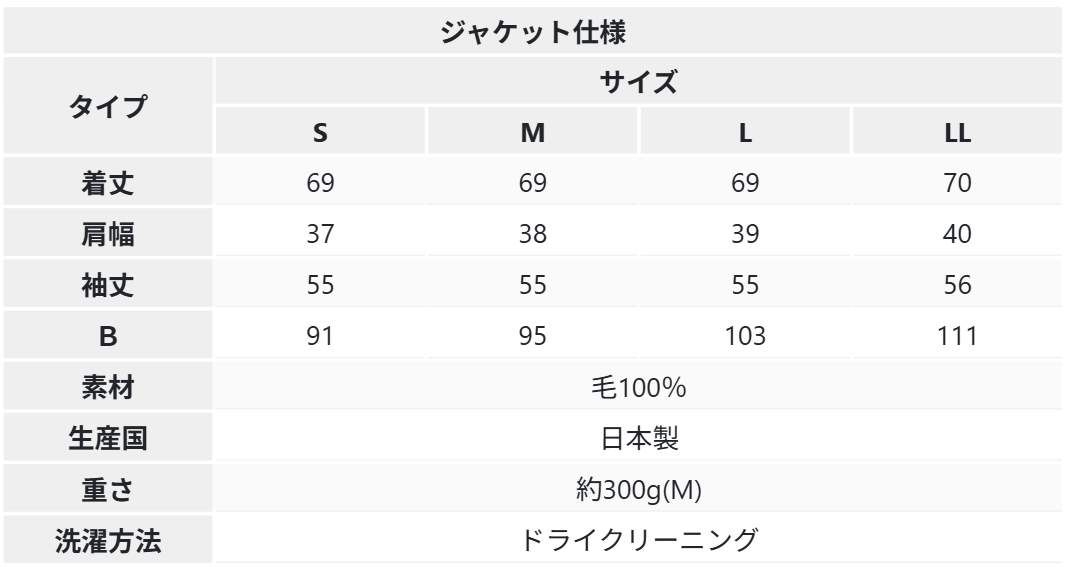Screen dimensions: 1065x567
Task: Click the サイズ column group header
Action: [x=638, y=83]
